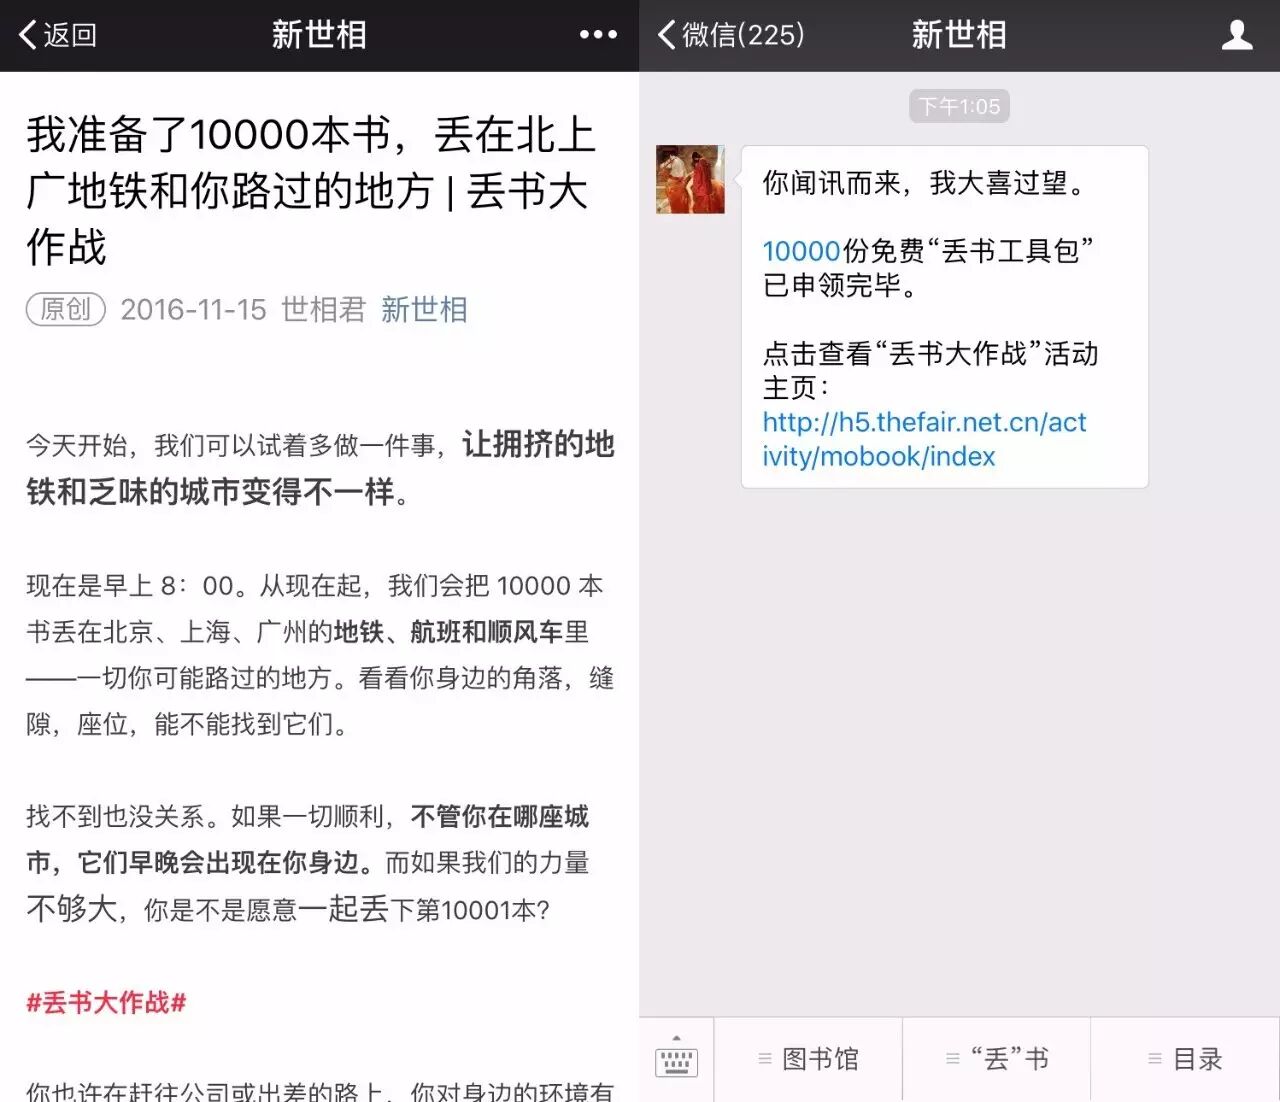Tap the 你闻讯而来 message bubble text
The image size is (1280, 1102).
coord(923,183)
